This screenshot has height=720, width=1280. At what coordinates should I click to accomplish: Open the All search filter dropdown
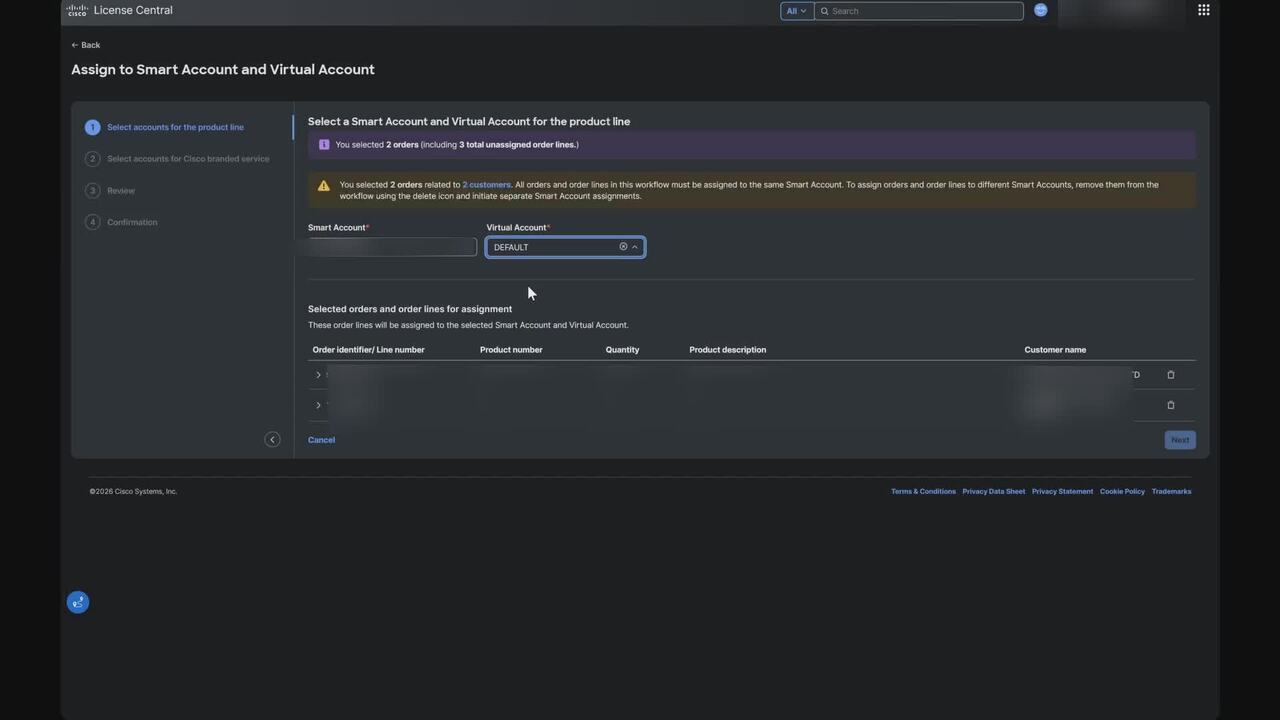(796, 11)
